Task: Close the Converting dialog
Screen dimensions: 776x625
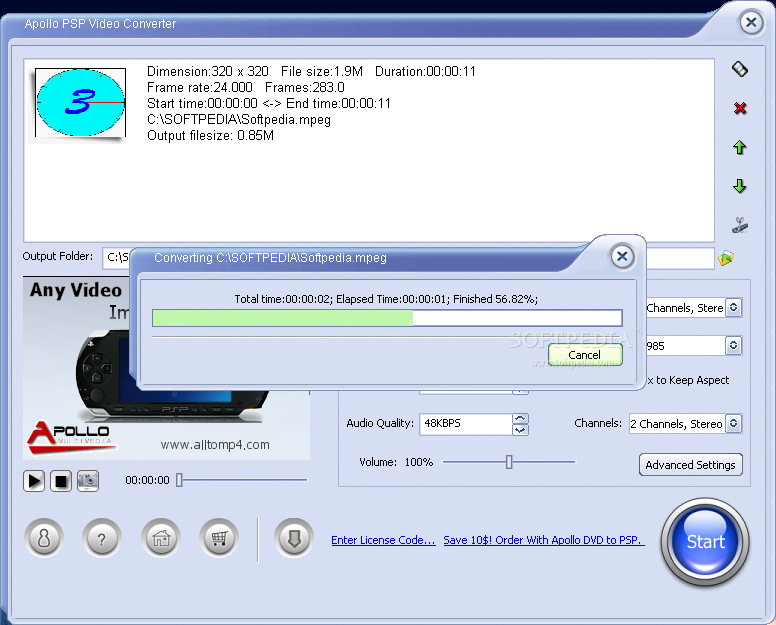Action: click(x=622, y=256)
